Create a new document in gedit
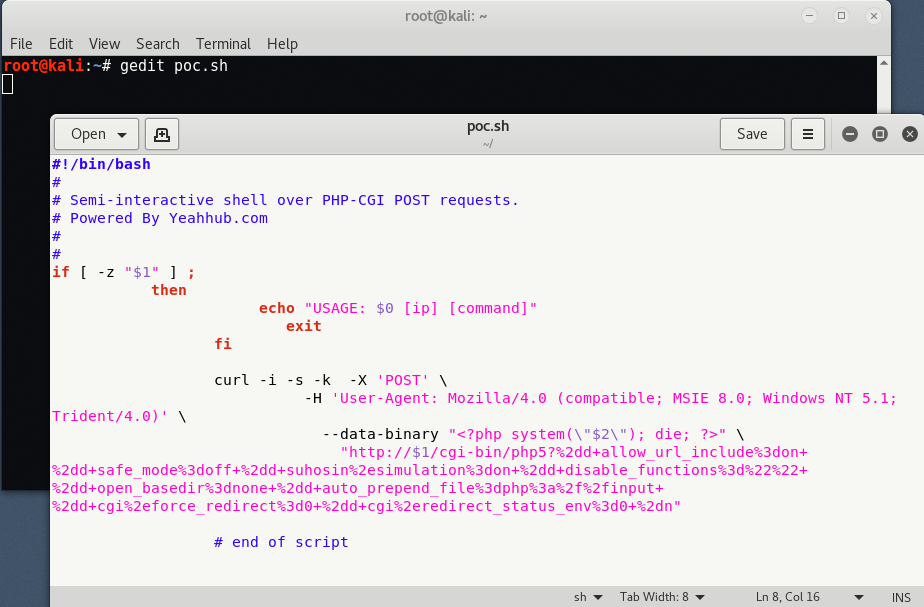 click(x=161, y=134)
